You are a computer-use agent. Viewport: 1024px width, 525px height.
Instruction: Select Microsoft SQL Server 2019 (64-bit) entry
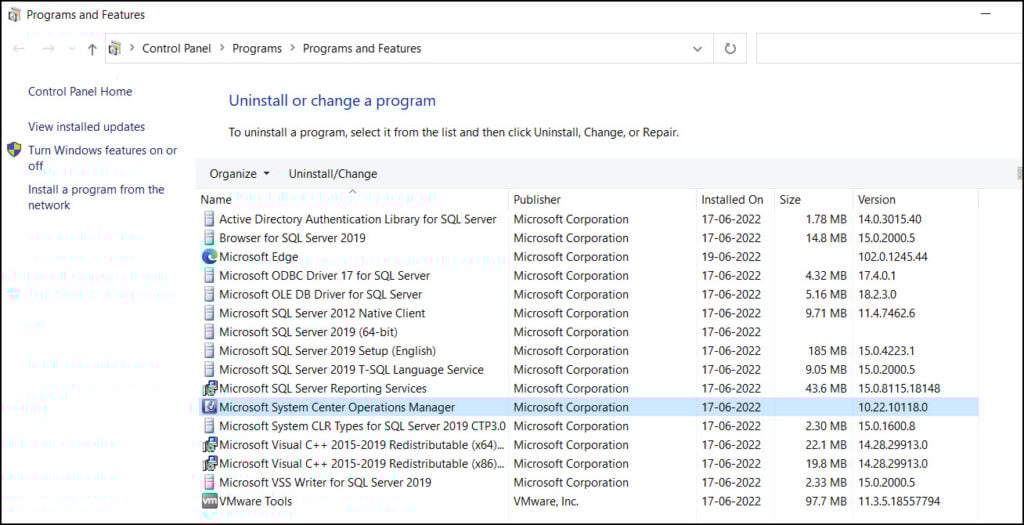tap(308, 332)
